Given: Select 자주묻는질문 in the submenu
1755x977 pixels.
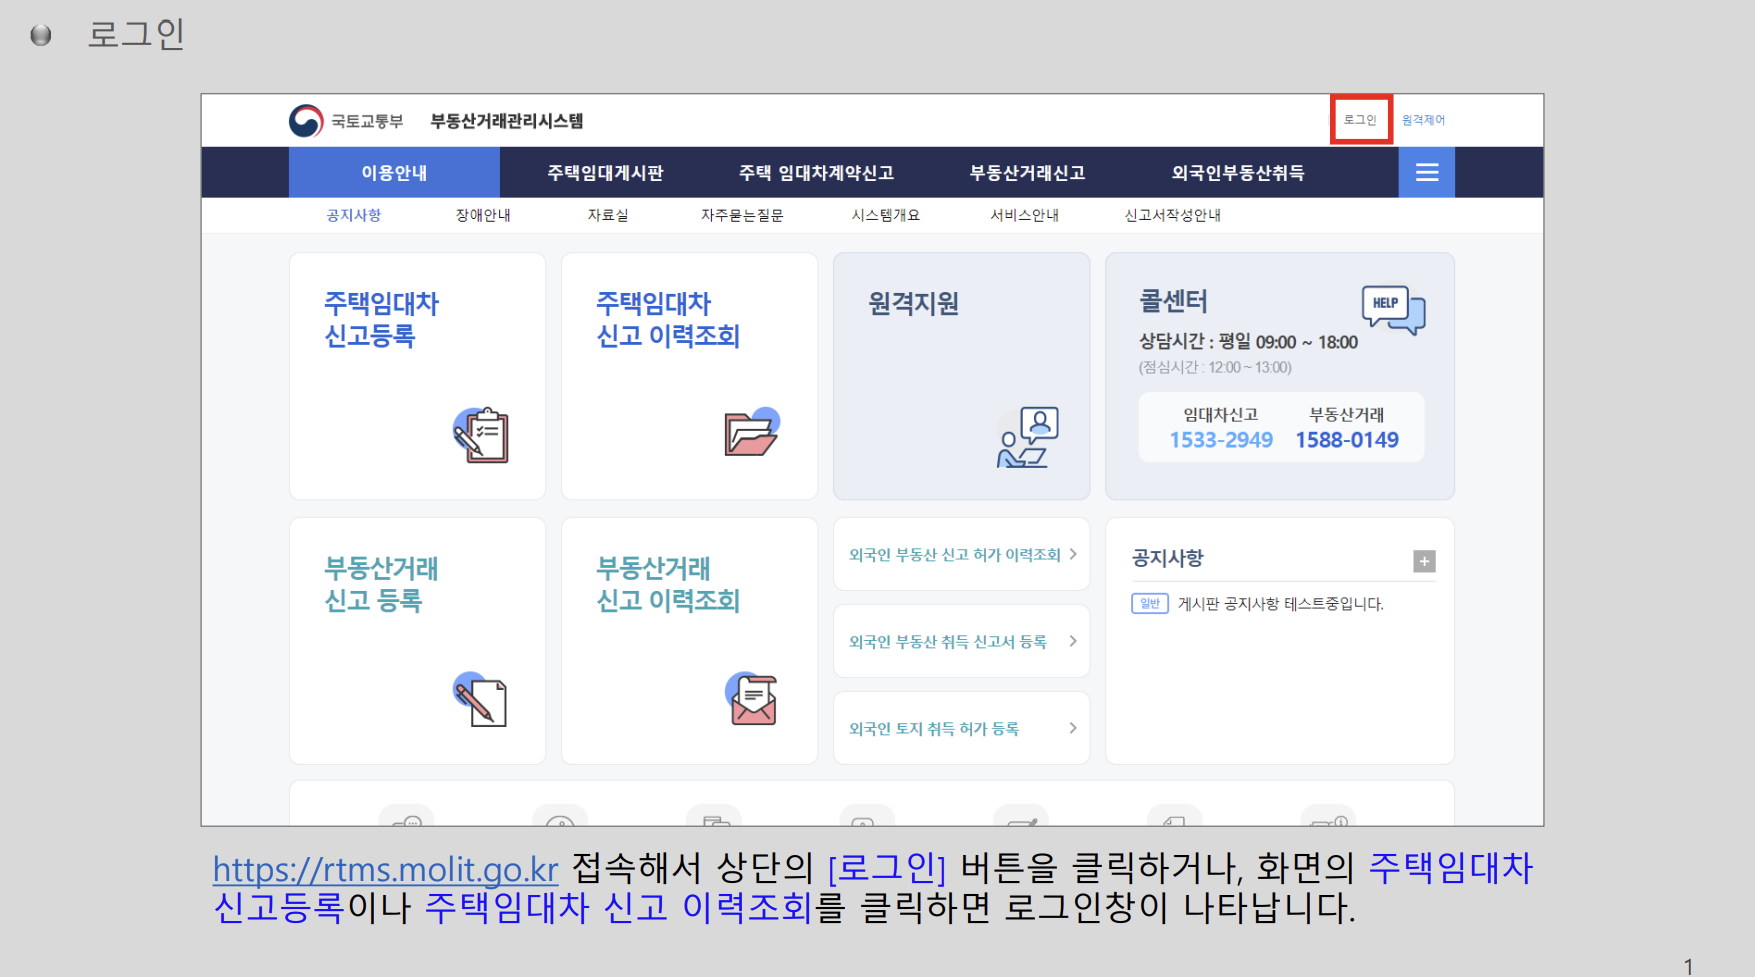Looking at the screenshot, I should pos(740,214).
